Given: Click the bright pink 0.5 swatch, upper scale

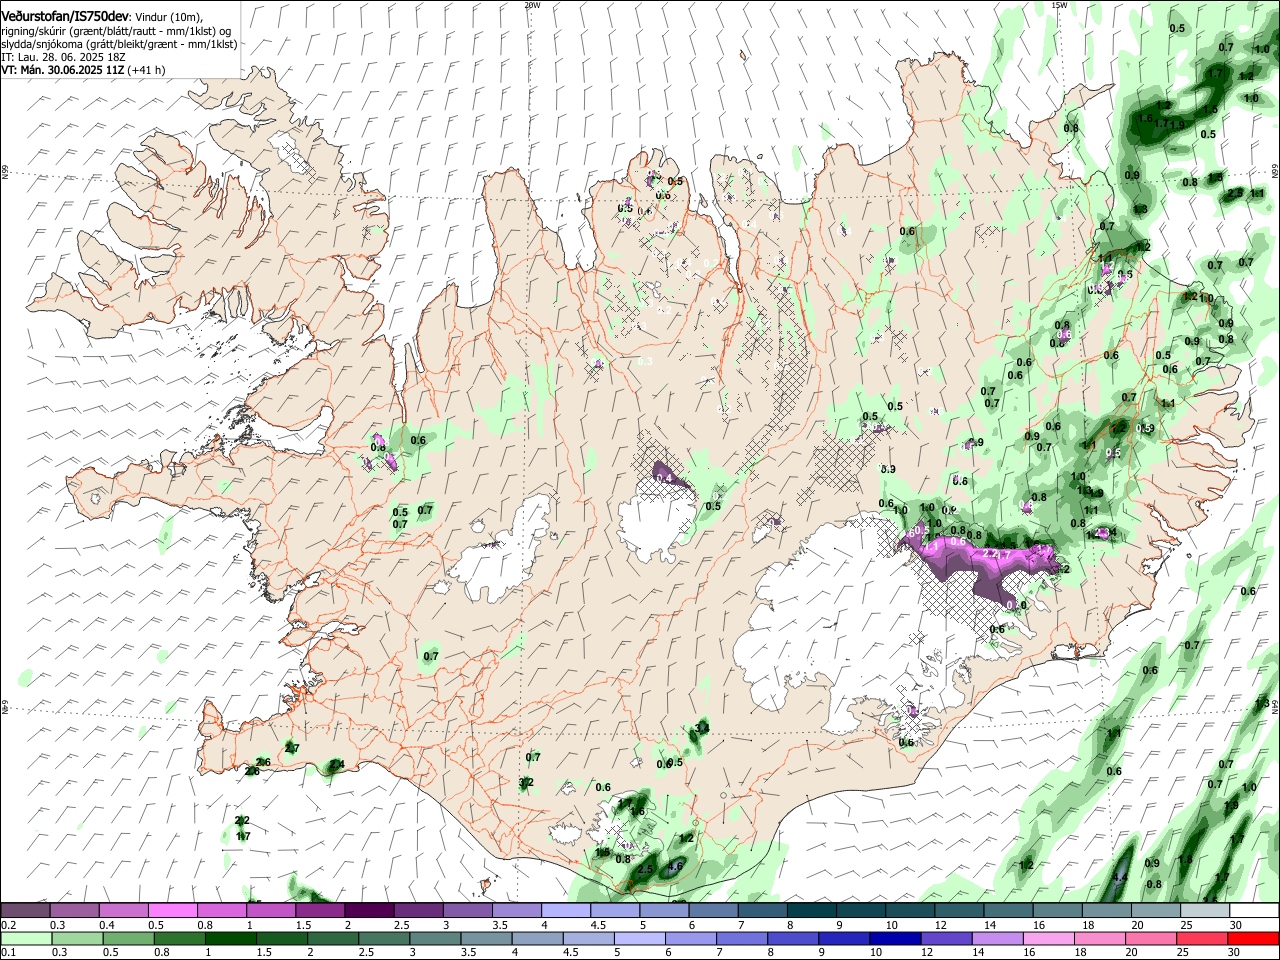Looking at the screenshot, I should pos(172,910).
